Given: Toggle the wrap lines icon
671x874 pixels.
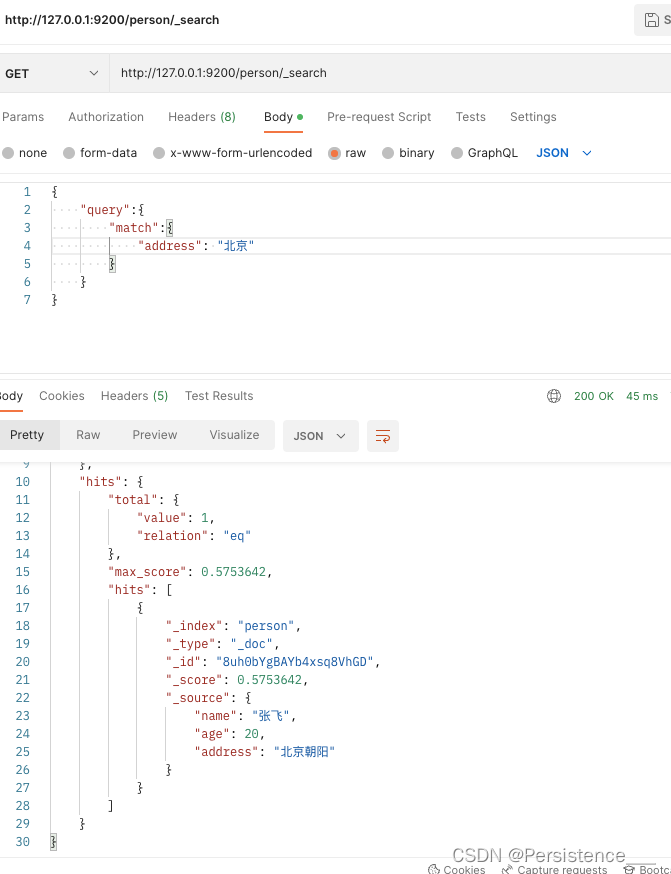Looking at the screenshot, I should coord(383,436).
